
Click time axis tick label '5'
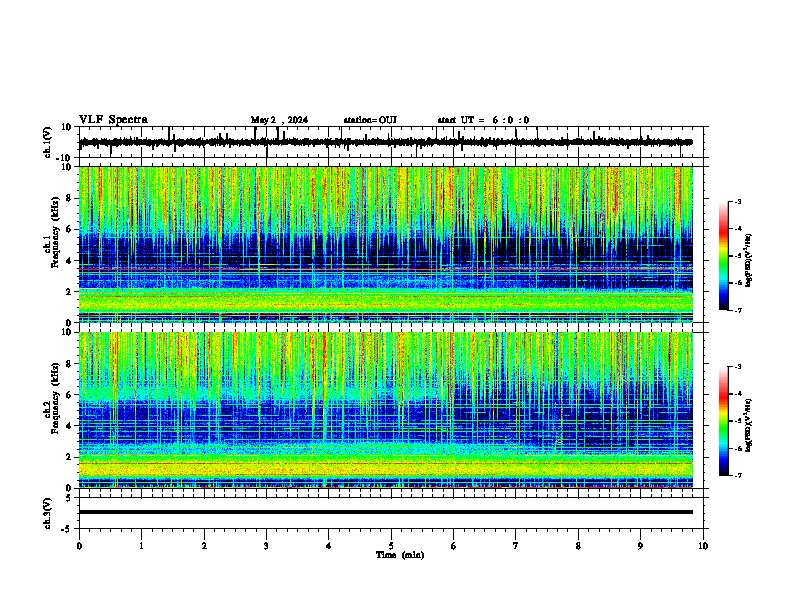click(391, 546)
